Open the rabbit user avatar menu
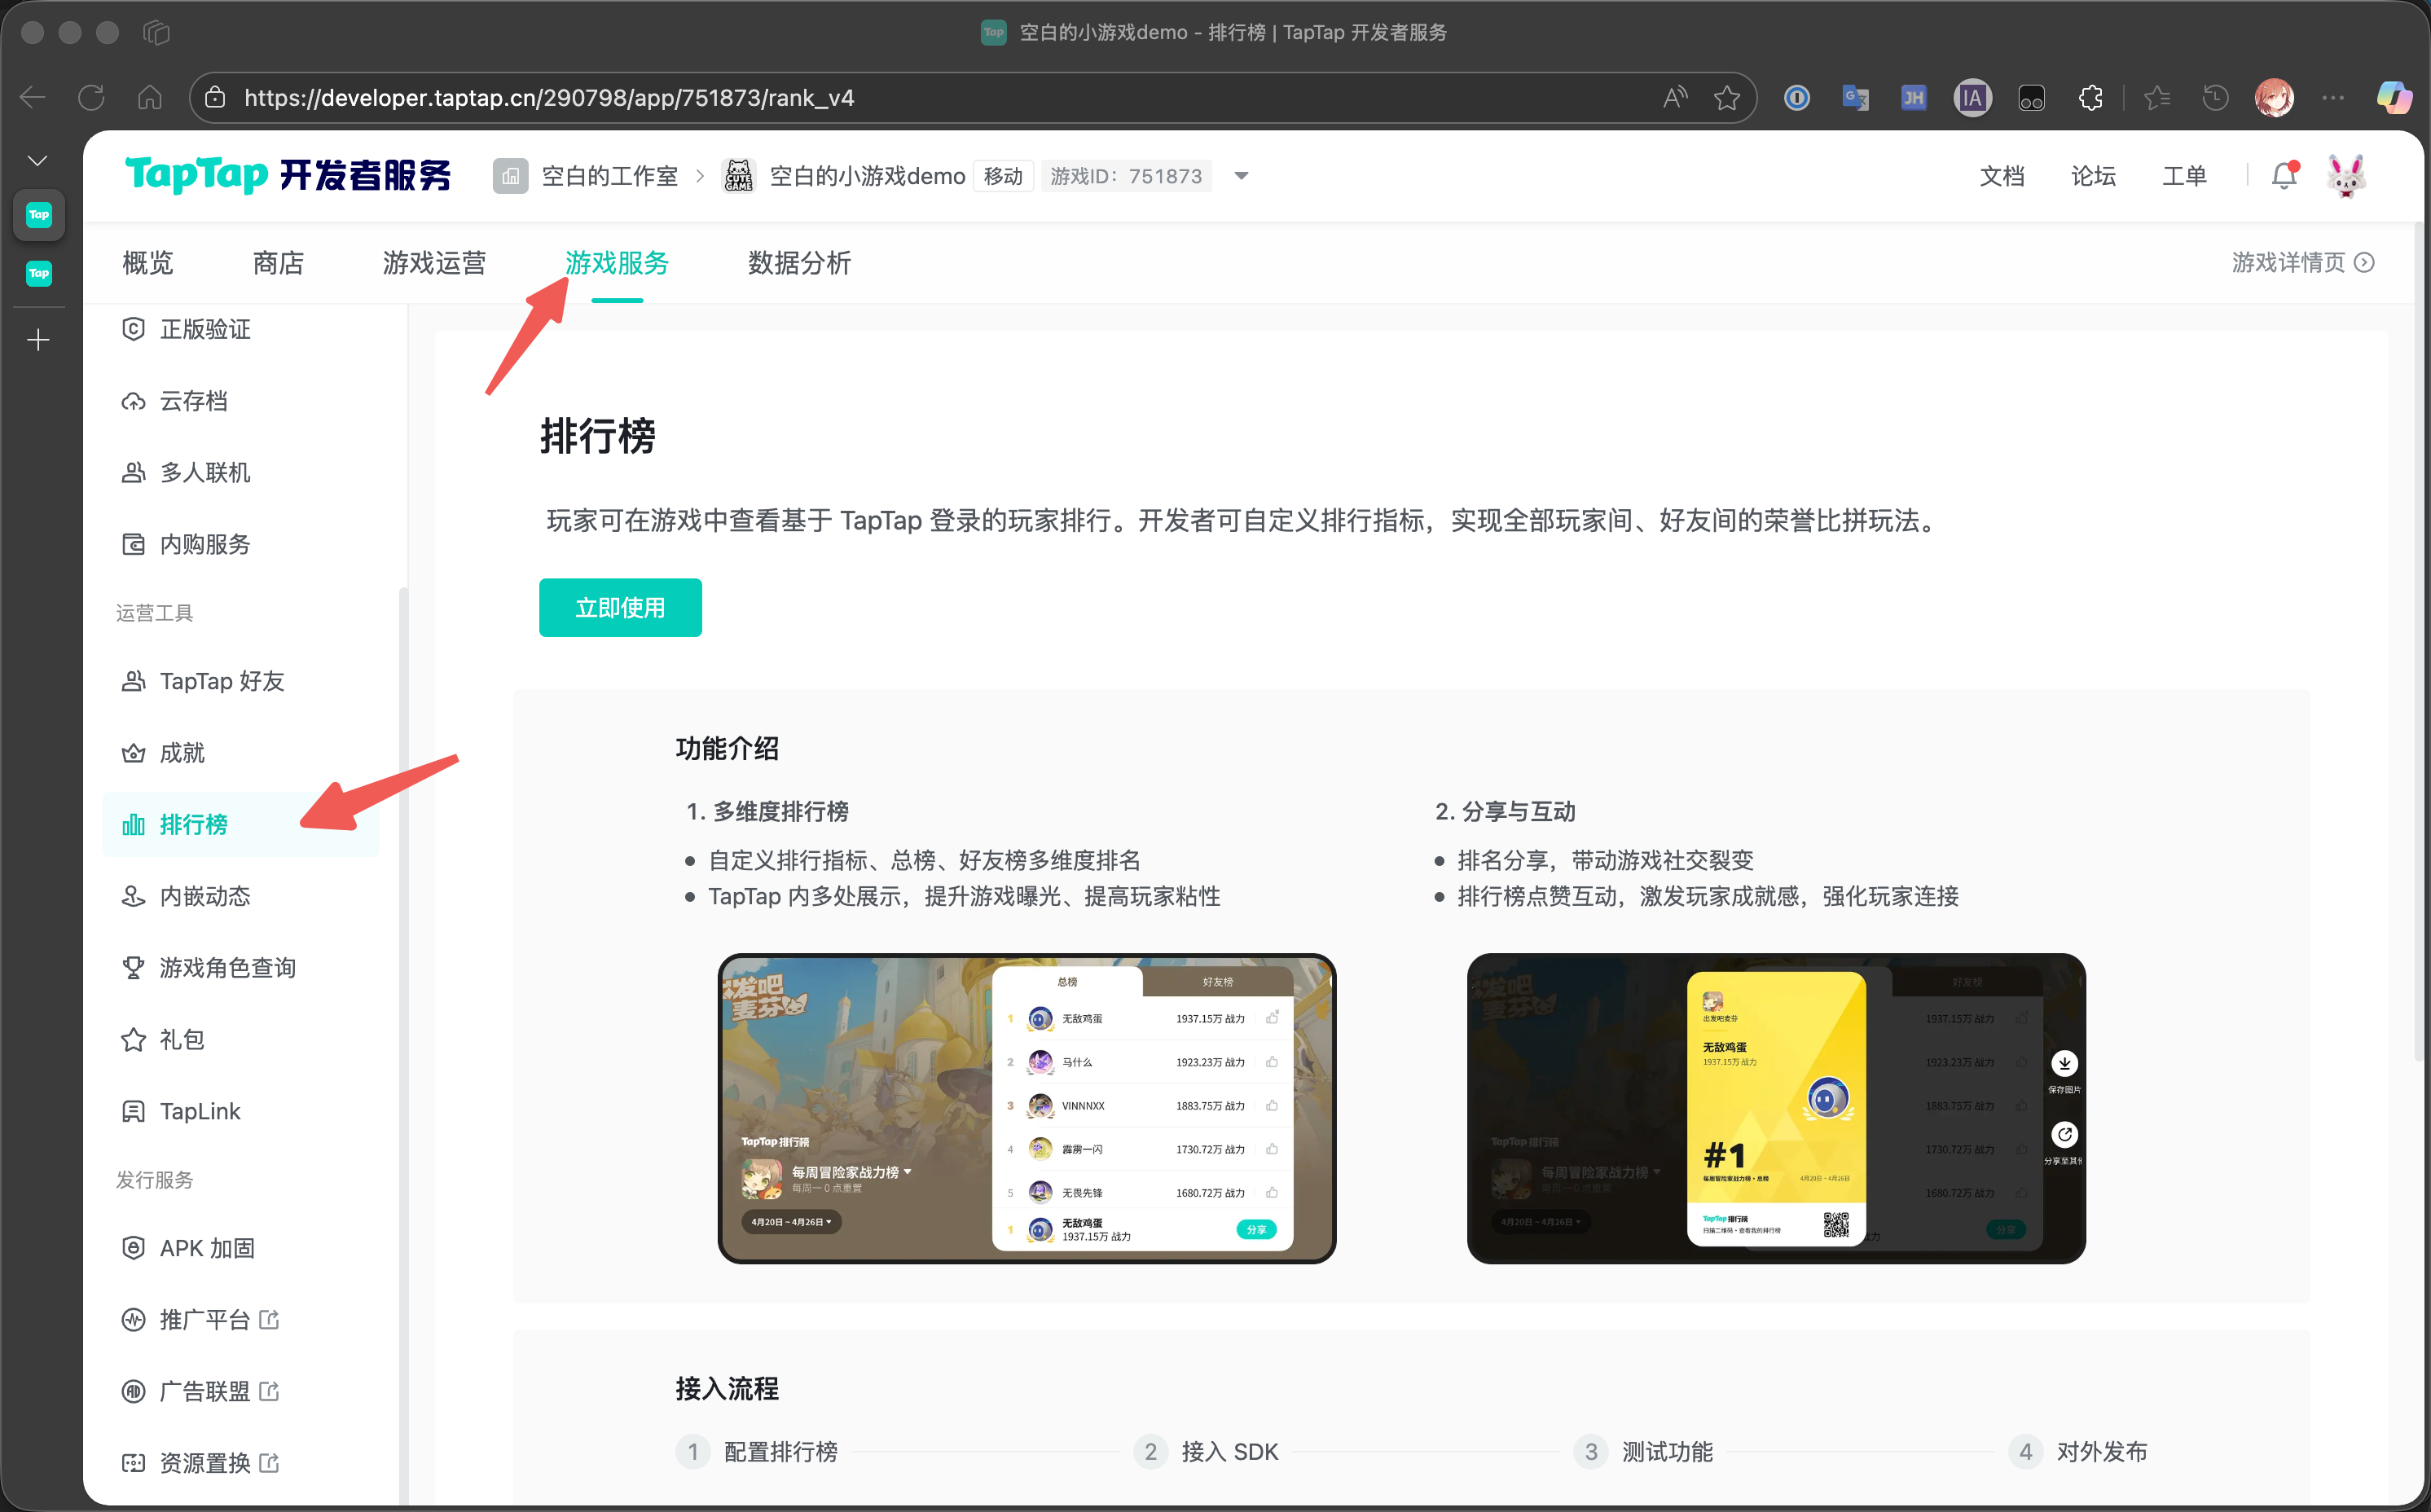This screenshot has width=2431, height=1512. coord(2345,175)
